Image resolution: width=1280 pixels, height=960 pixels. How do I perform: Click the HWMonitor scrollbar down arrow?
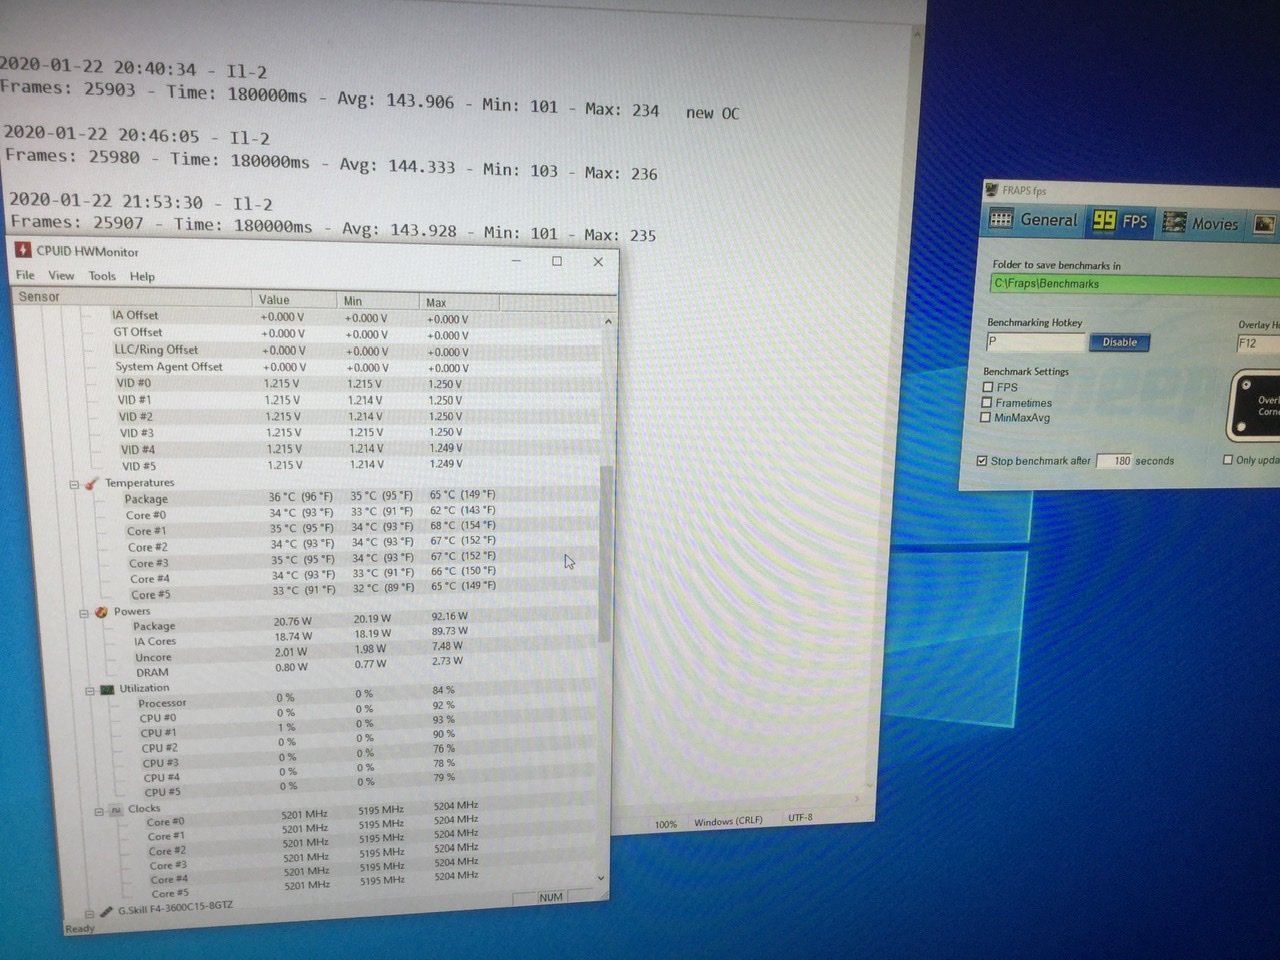[x=601, y=878]
